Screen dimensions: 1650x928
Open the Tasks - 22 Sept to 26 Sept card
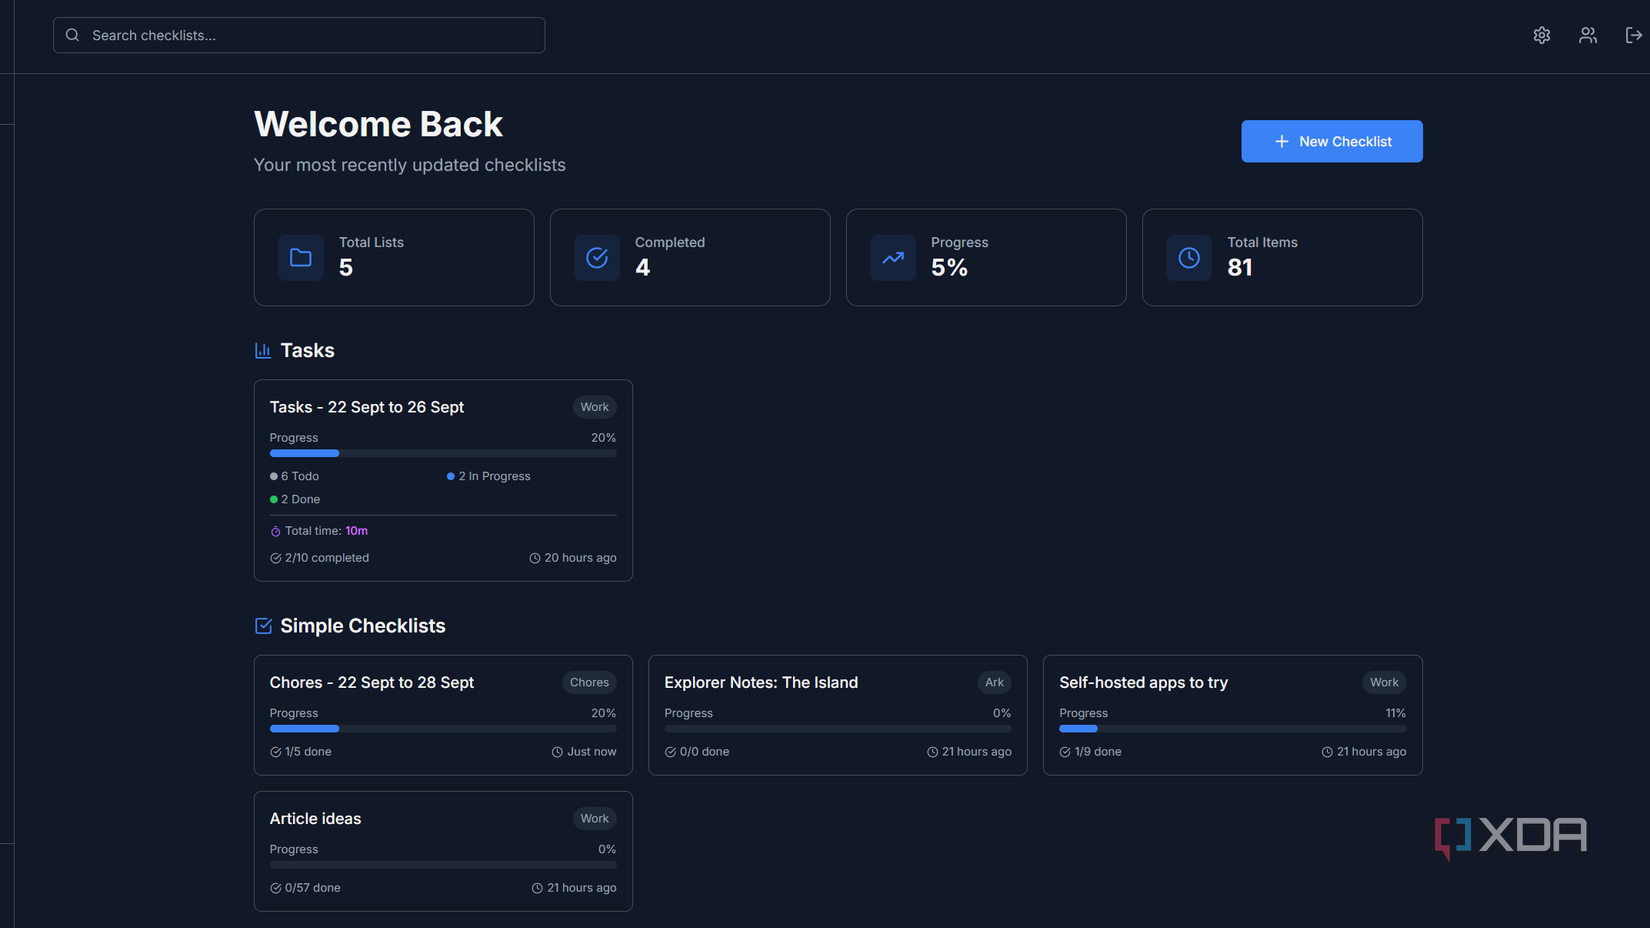point(443,480)
